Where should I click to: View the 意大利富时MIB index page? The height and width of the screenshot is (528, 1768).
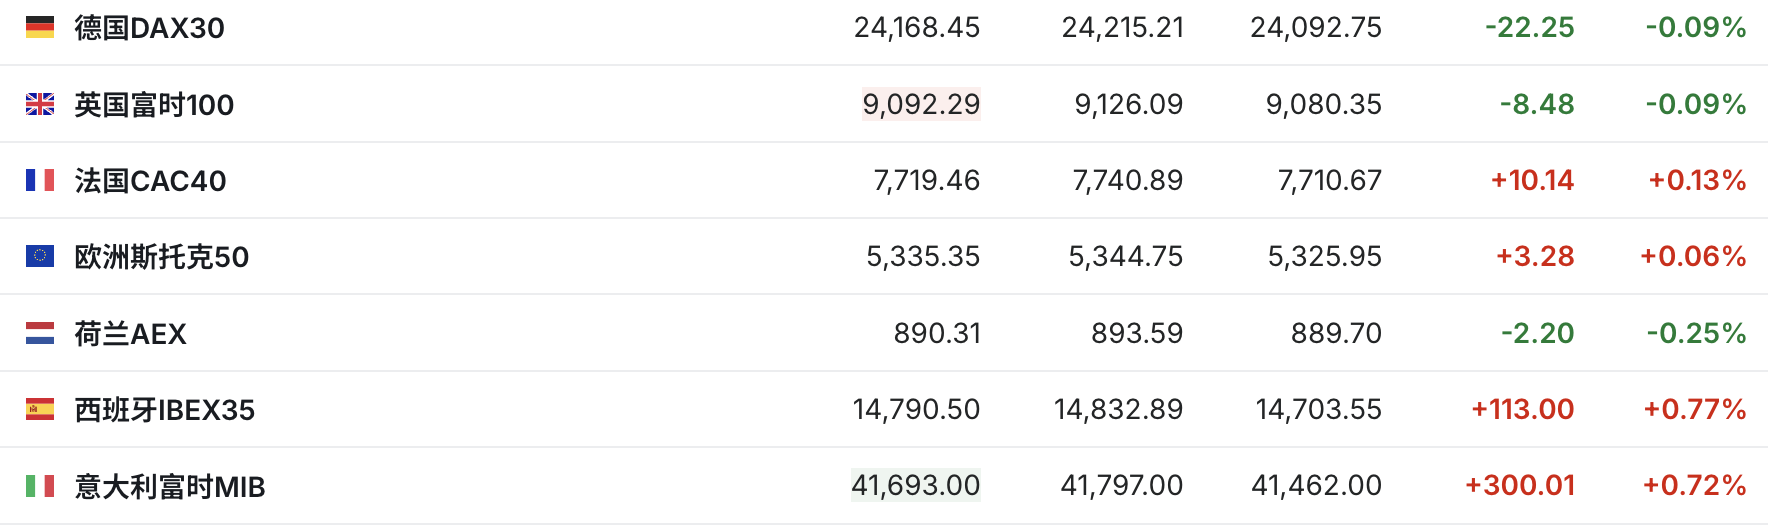point(170,487)
